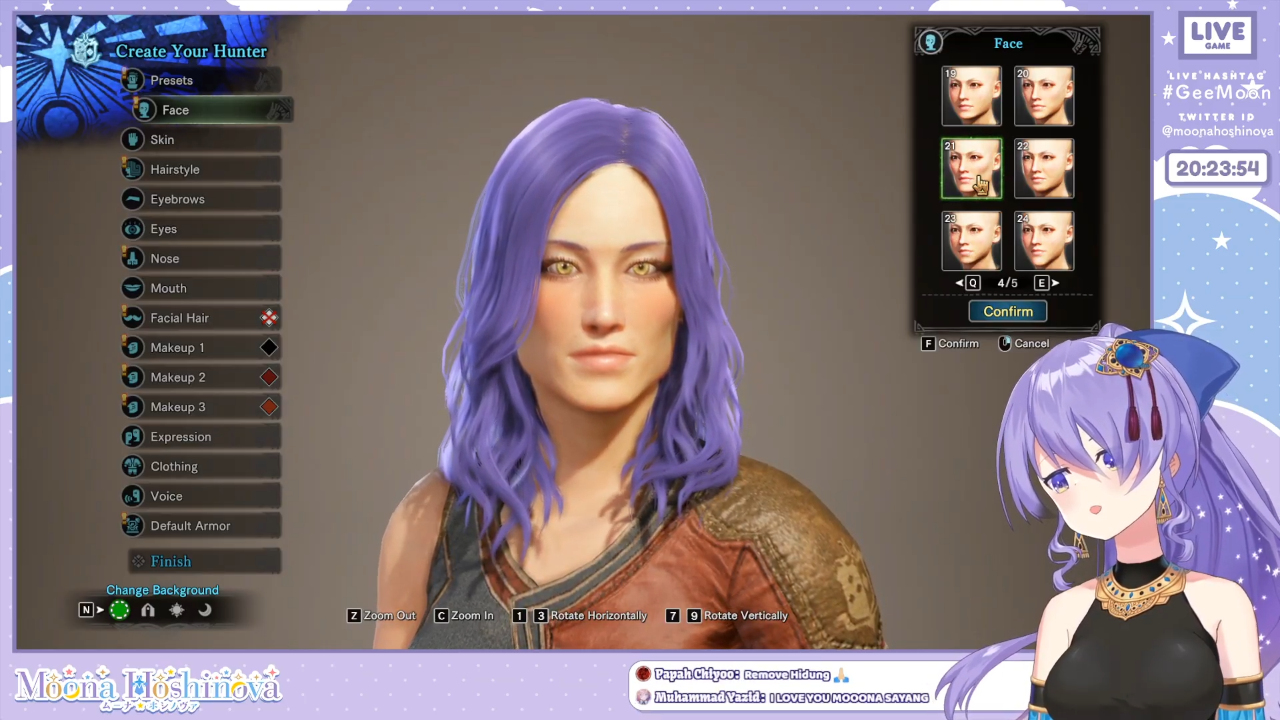The image size is (1280, 720).
Task: Select the Clothing icon in the menu
Action: click(x=133, y=466)
